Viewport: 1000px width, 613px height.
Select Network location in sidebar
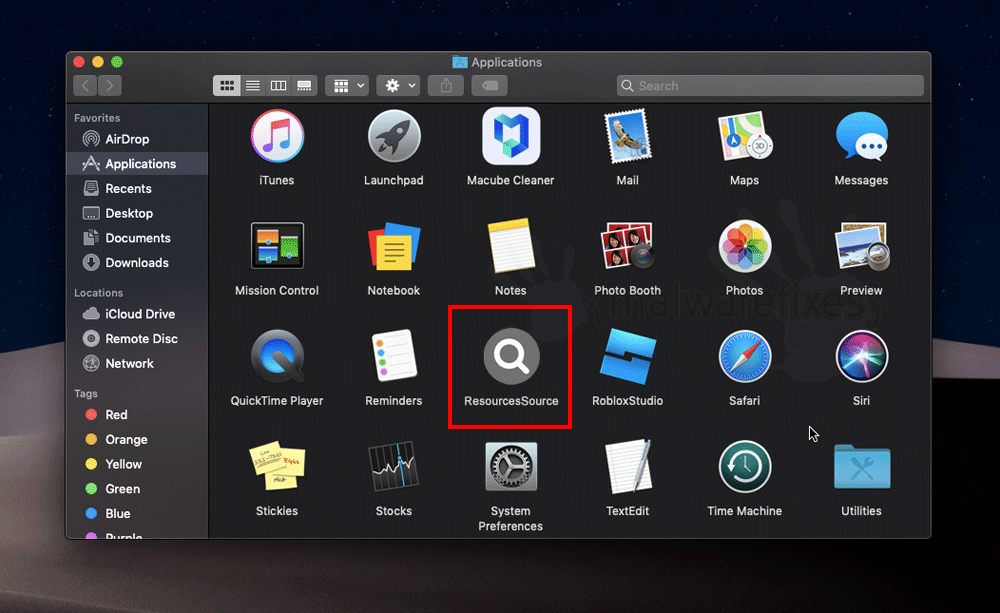[137, 364]
